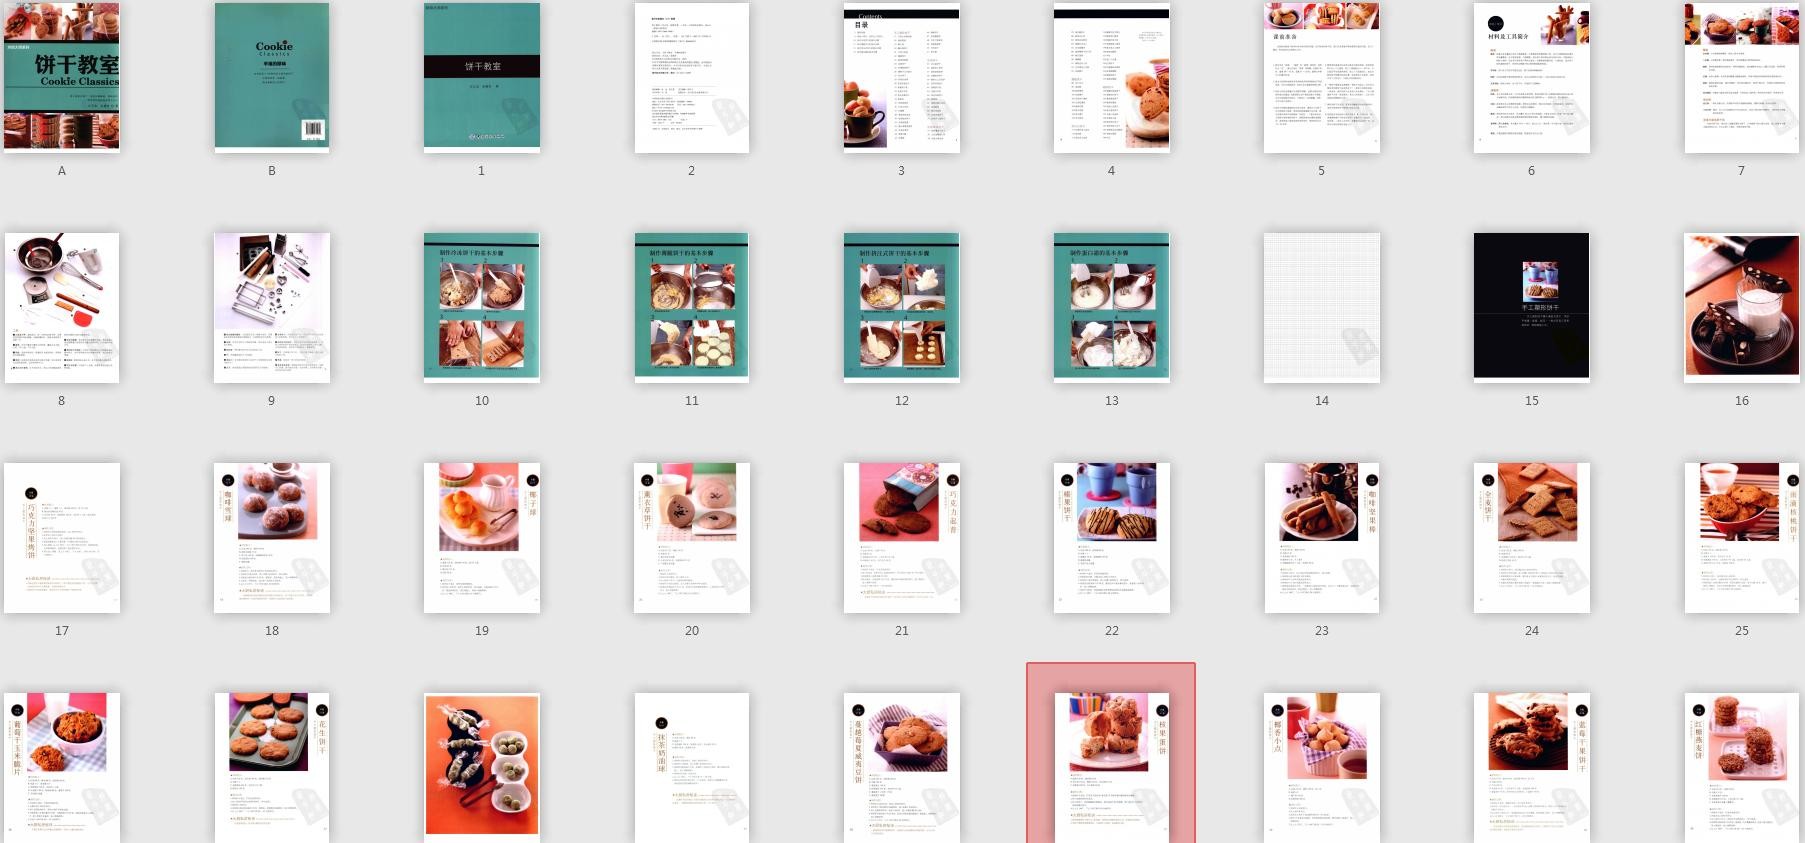Select the full-photo milk glass page thumbnail 16
The height and width of the screenshot is (843, 1805).
[x=1741, y=307]
